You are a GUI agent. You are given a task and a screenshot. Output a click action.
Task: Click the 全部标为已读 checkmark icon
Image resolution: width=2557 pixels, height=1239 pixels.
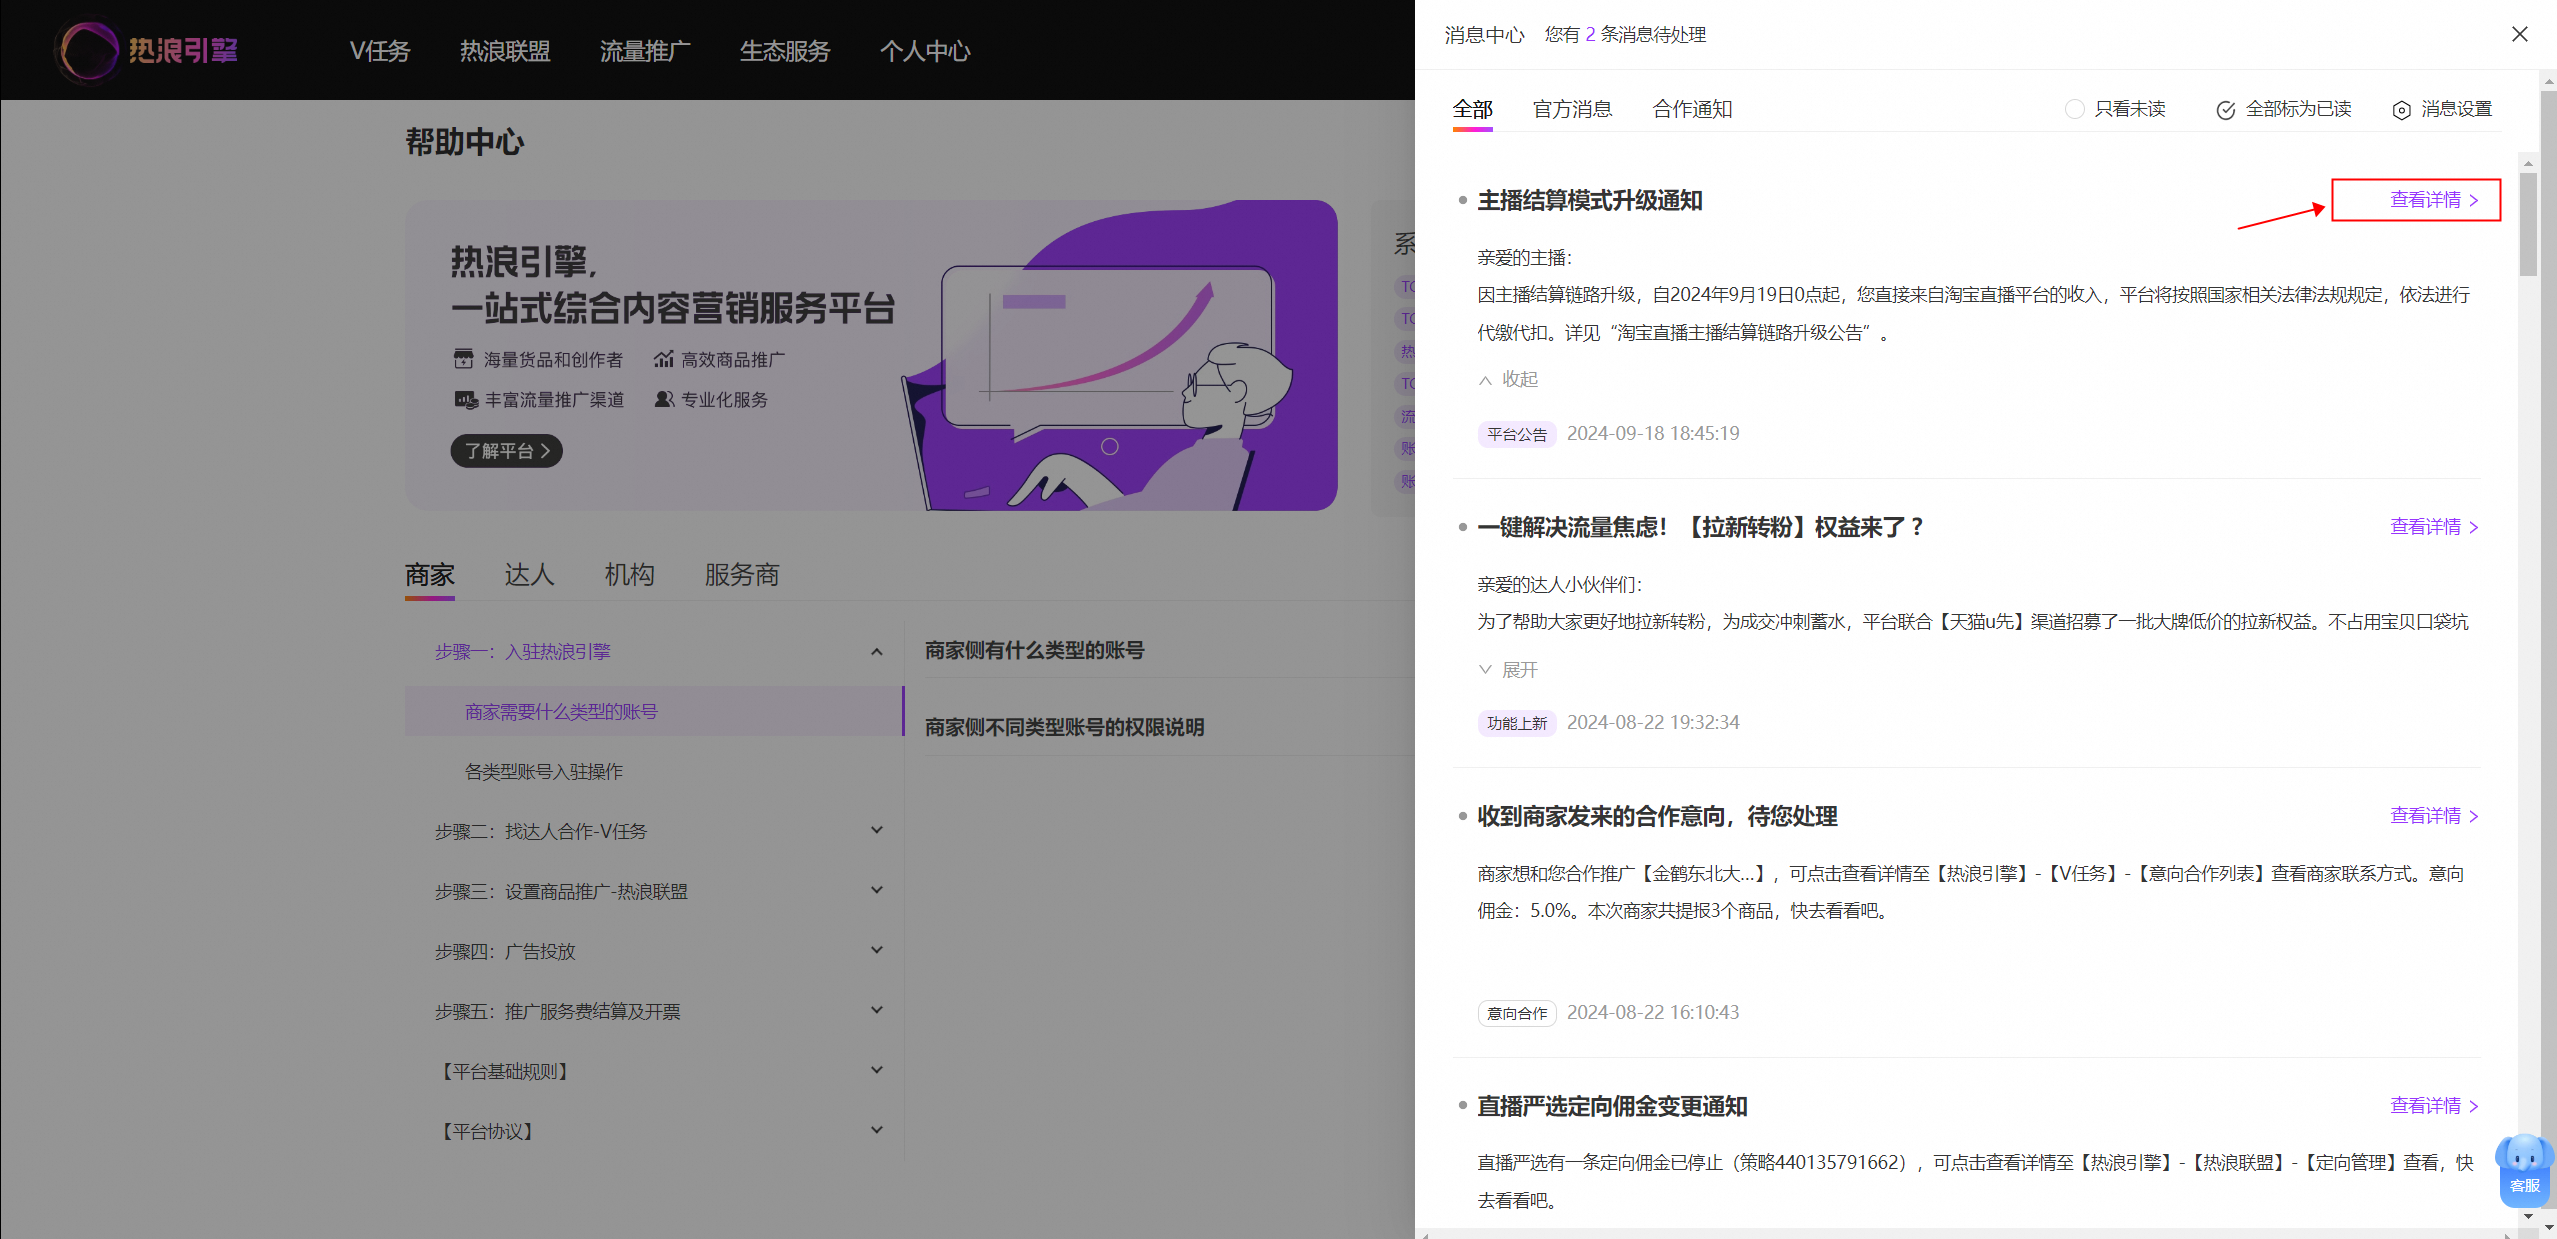coord(2225,110)
